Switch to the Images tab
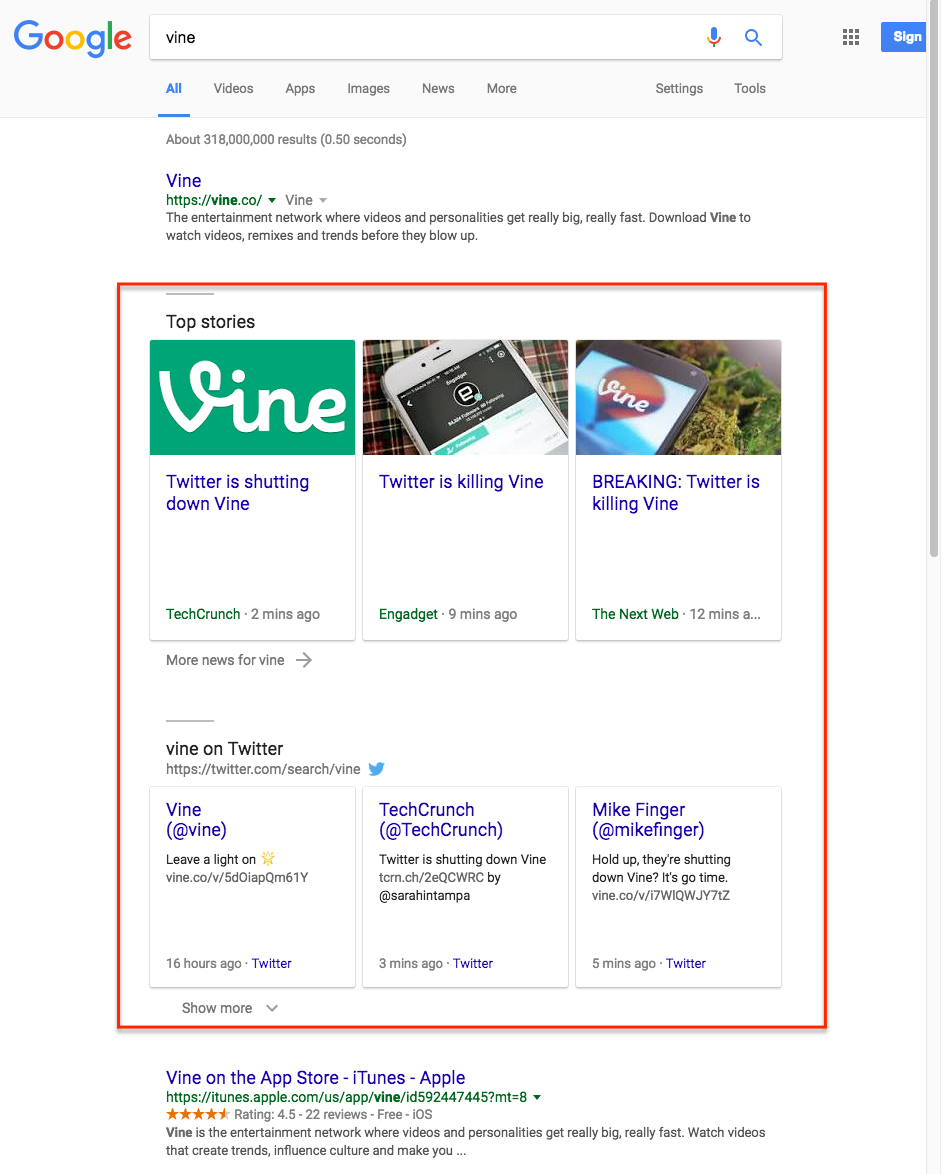Image resolution: width=941 pixels, height=1174 pixels. pyautogui.click(x=368, y=88)
